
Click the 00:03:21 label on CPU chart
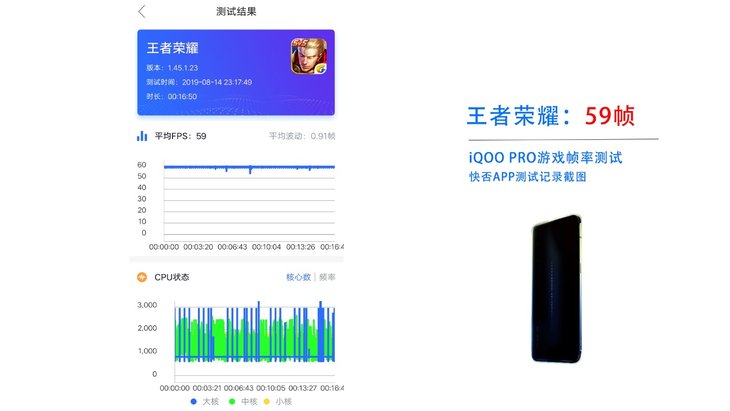click(x=207, y=388)
